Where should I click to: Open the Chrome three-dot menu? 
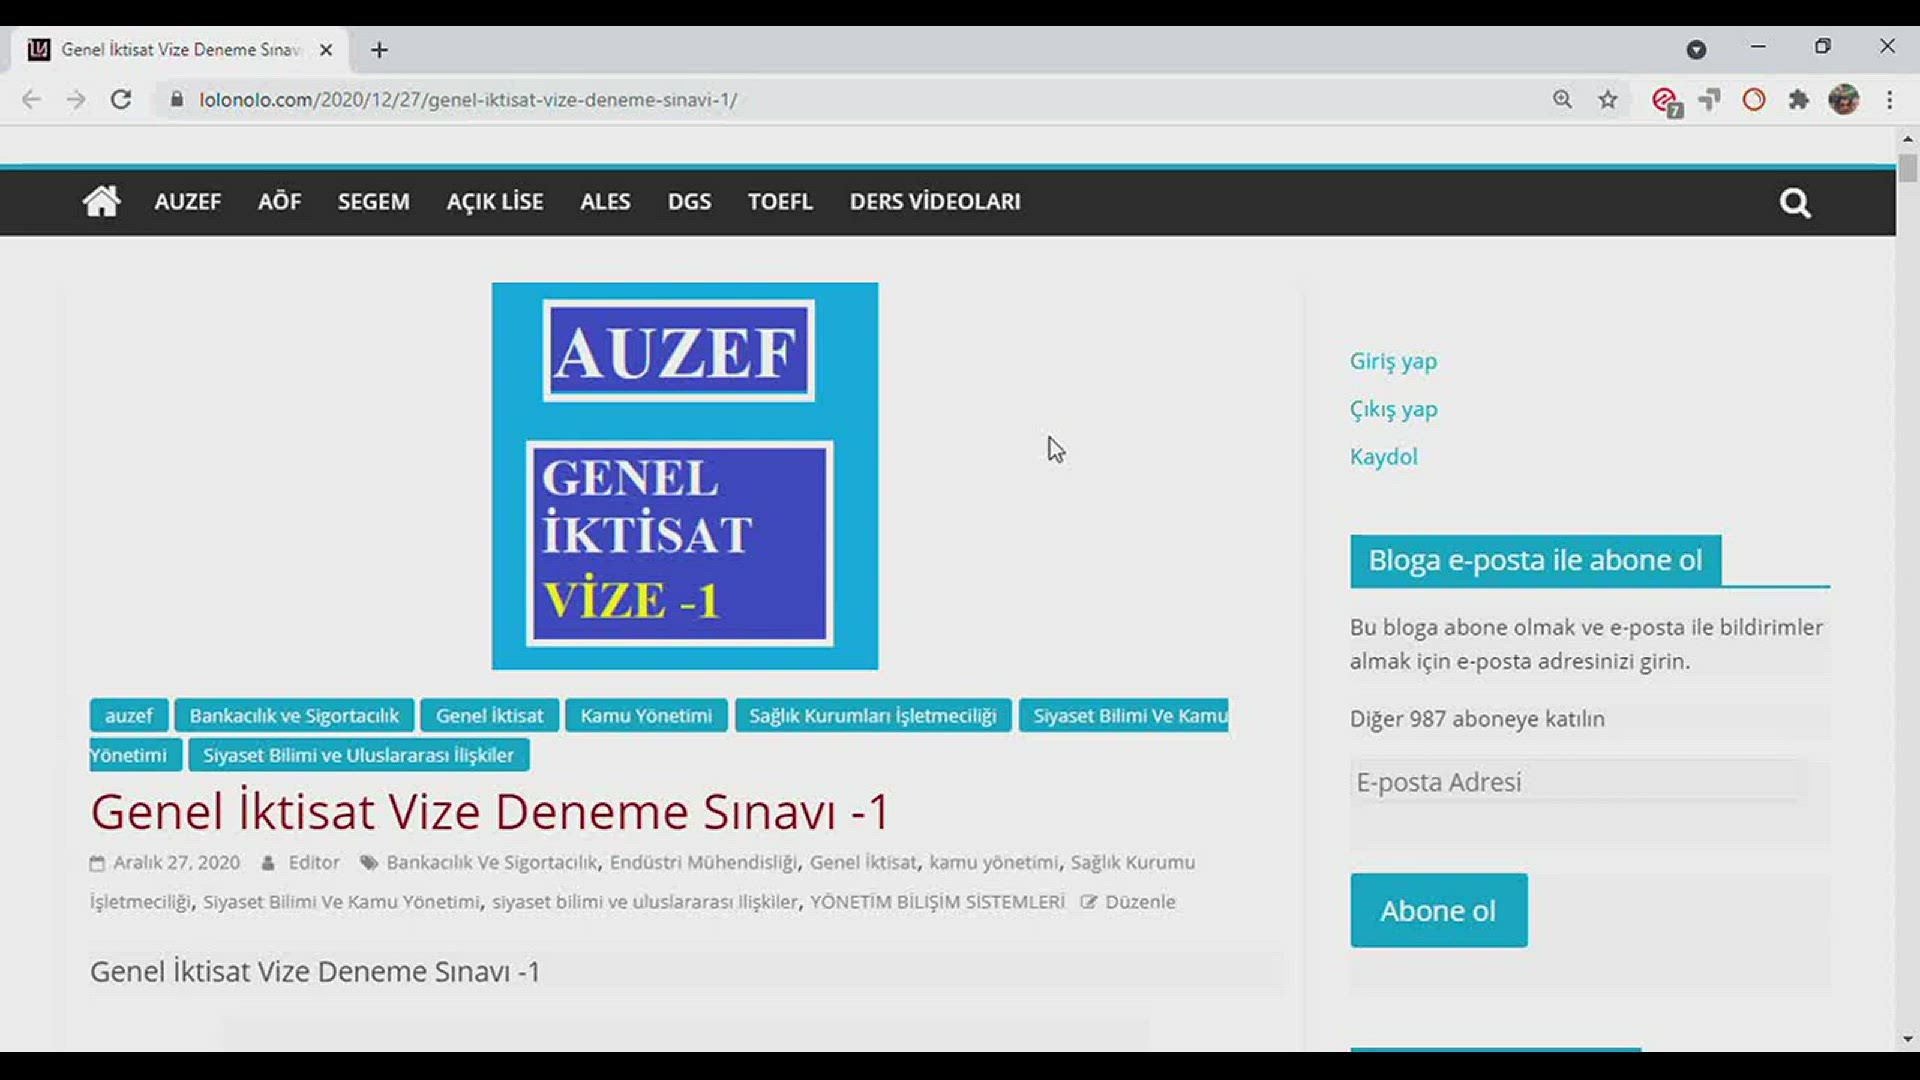tap(1889, 99)
